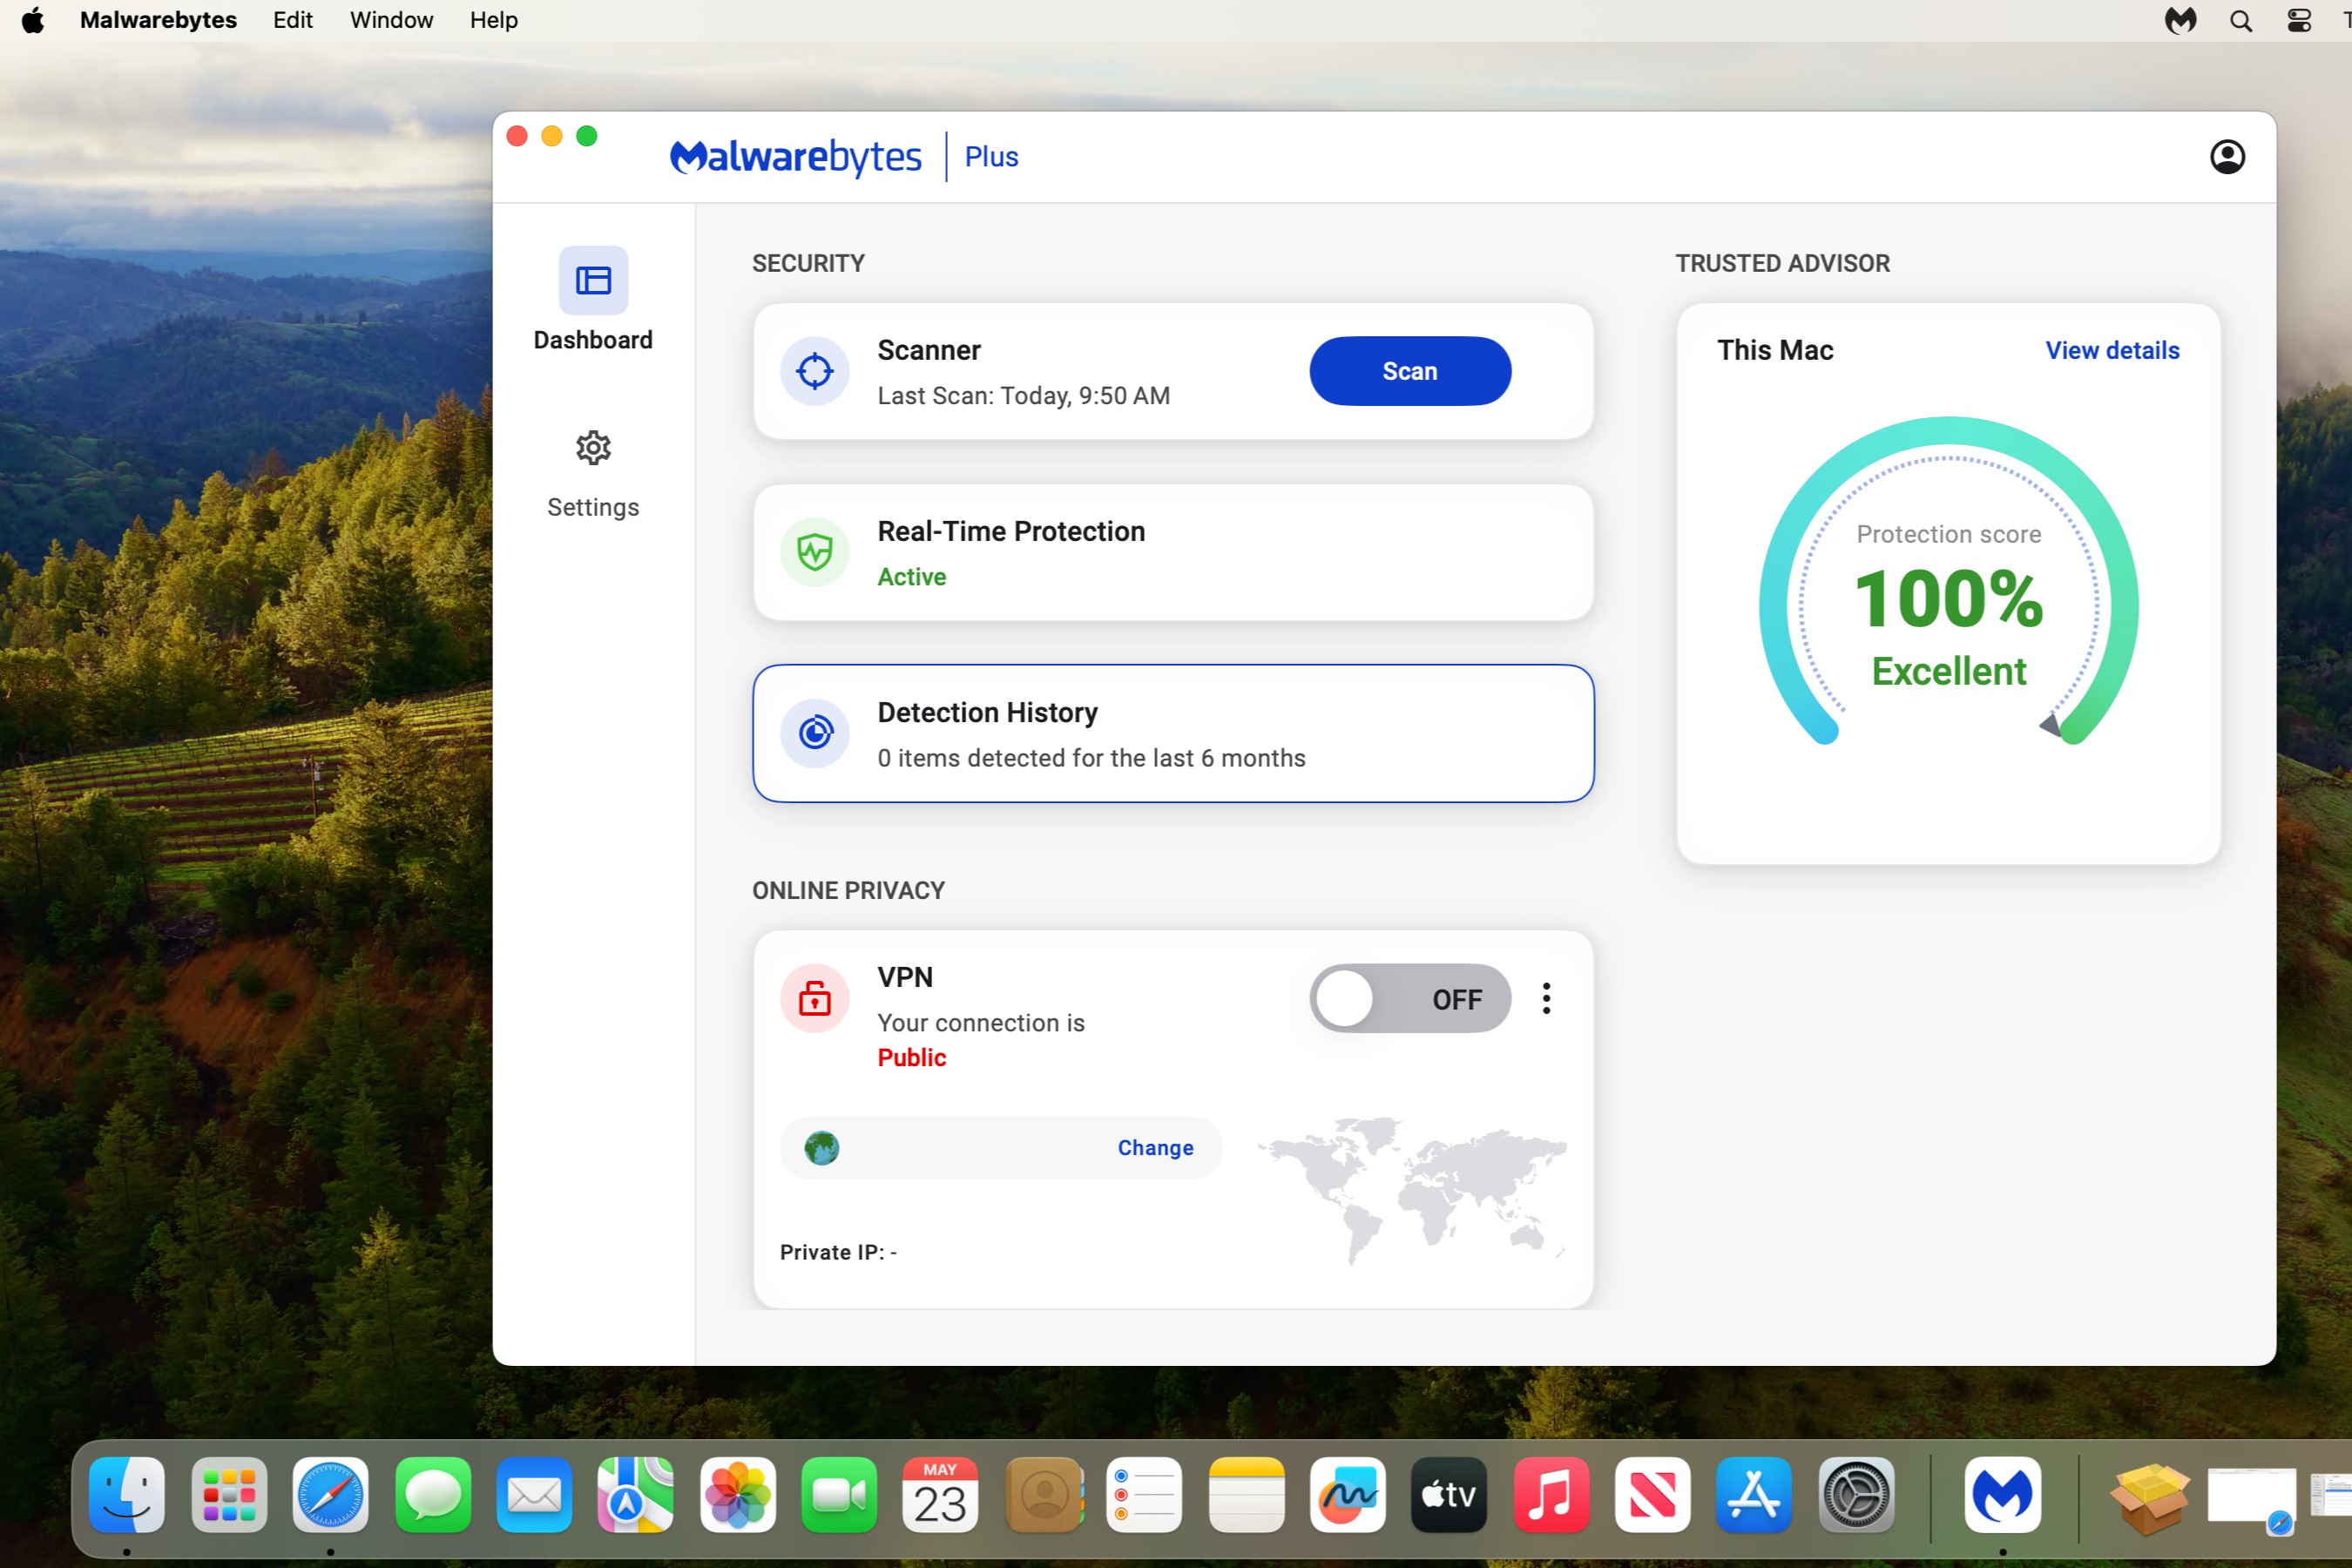This screenshot has height=1568, width=2352.
Task: Open VPN three-dot options menu
Action: pyautogui.click(x=1546, y=998)
